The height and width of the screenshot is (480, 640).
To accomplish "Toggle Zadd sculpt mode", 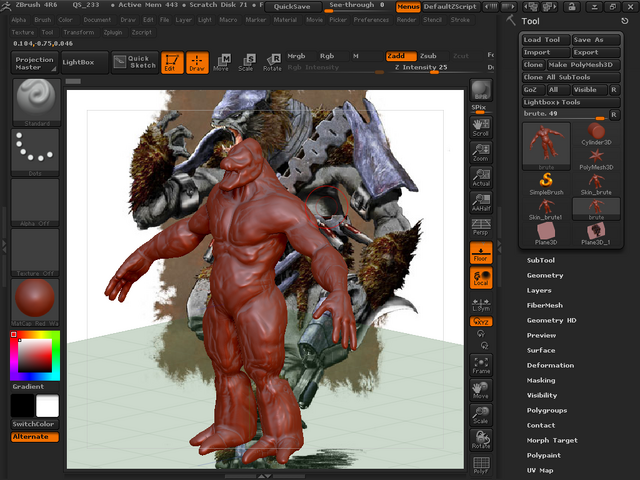I will click(x=401, y=56).
